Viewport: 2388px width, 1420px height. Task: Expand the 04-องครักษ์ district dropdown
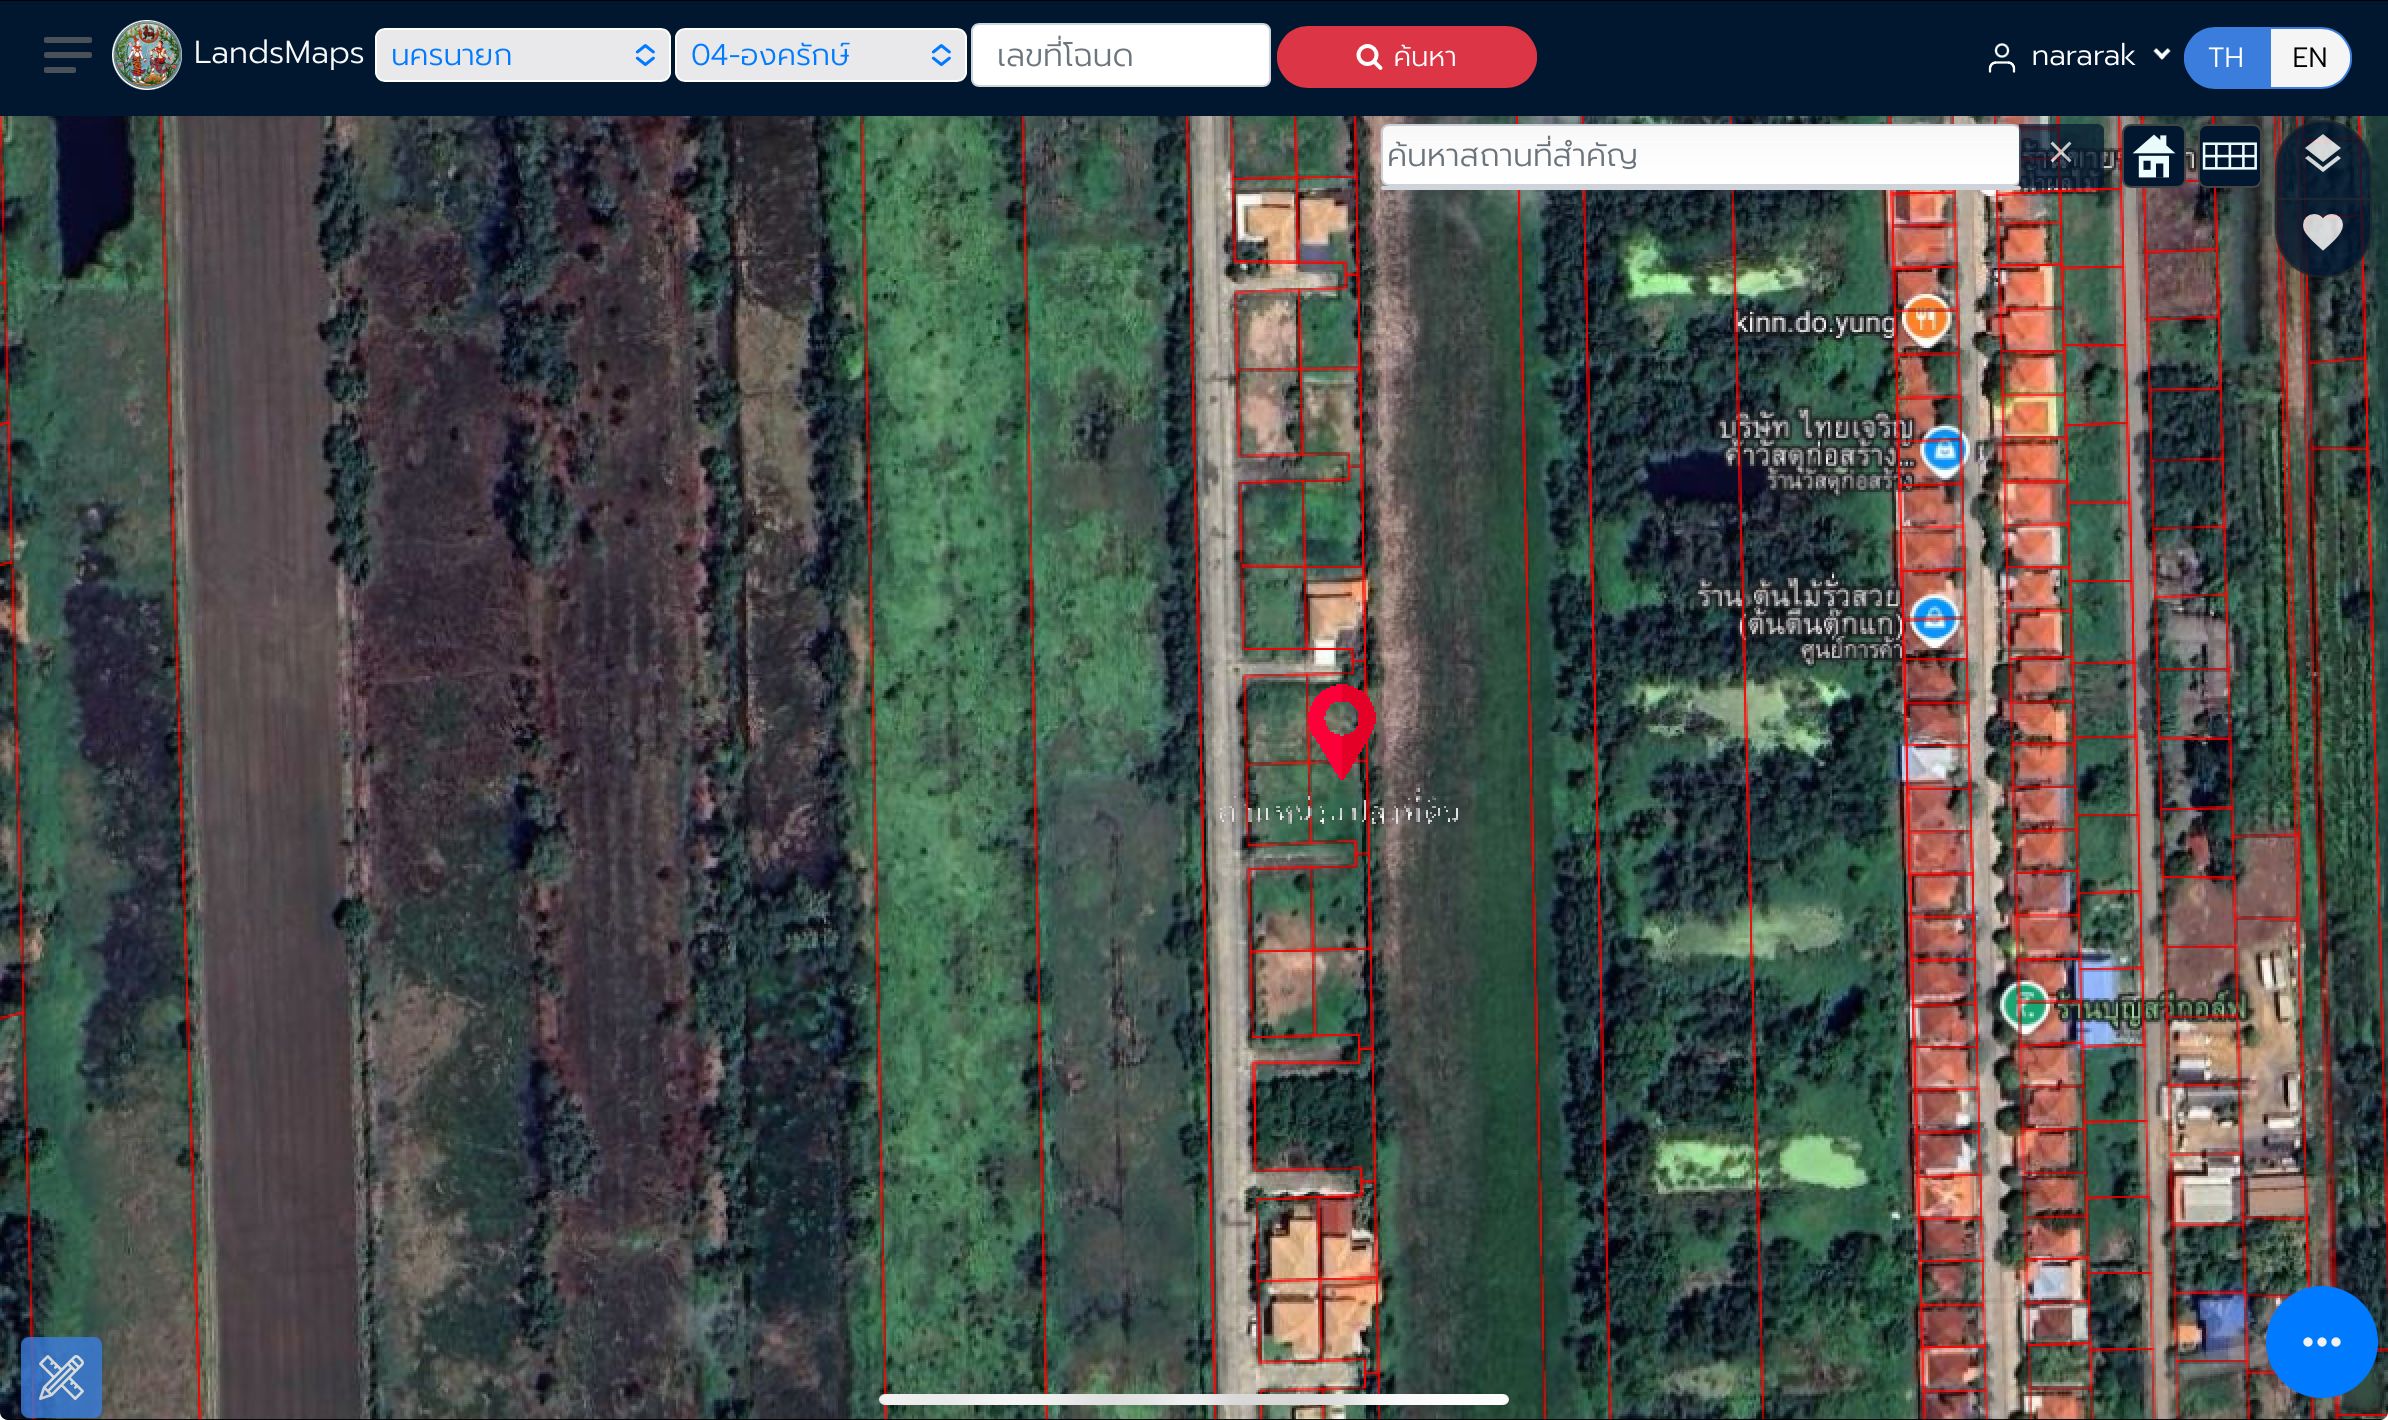point(820,55)
